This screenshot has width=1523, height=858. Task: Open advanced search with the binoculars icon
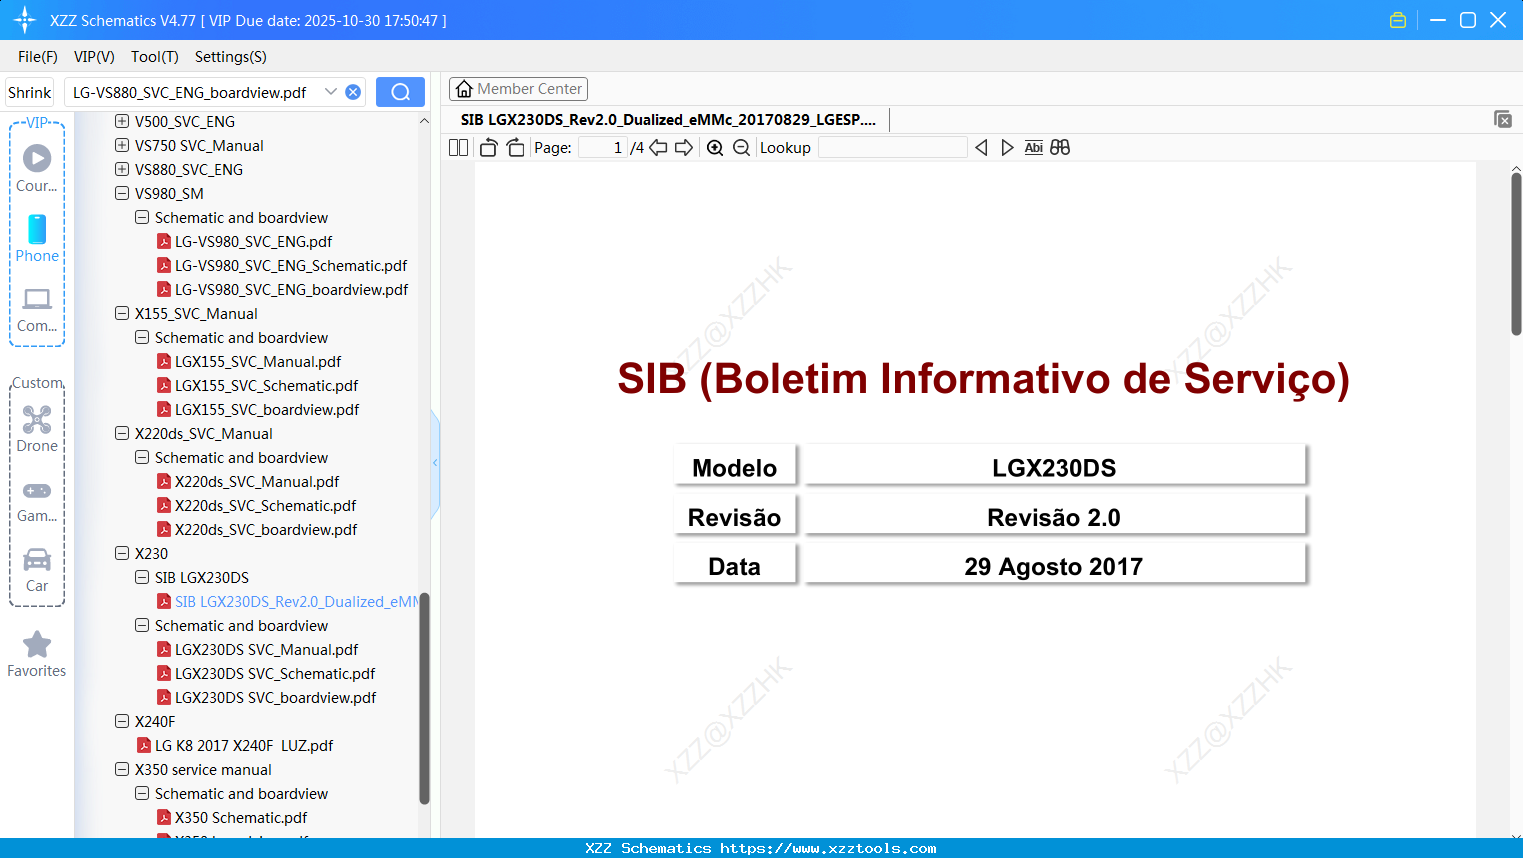pyautogui.click(x=1060, y=147)
